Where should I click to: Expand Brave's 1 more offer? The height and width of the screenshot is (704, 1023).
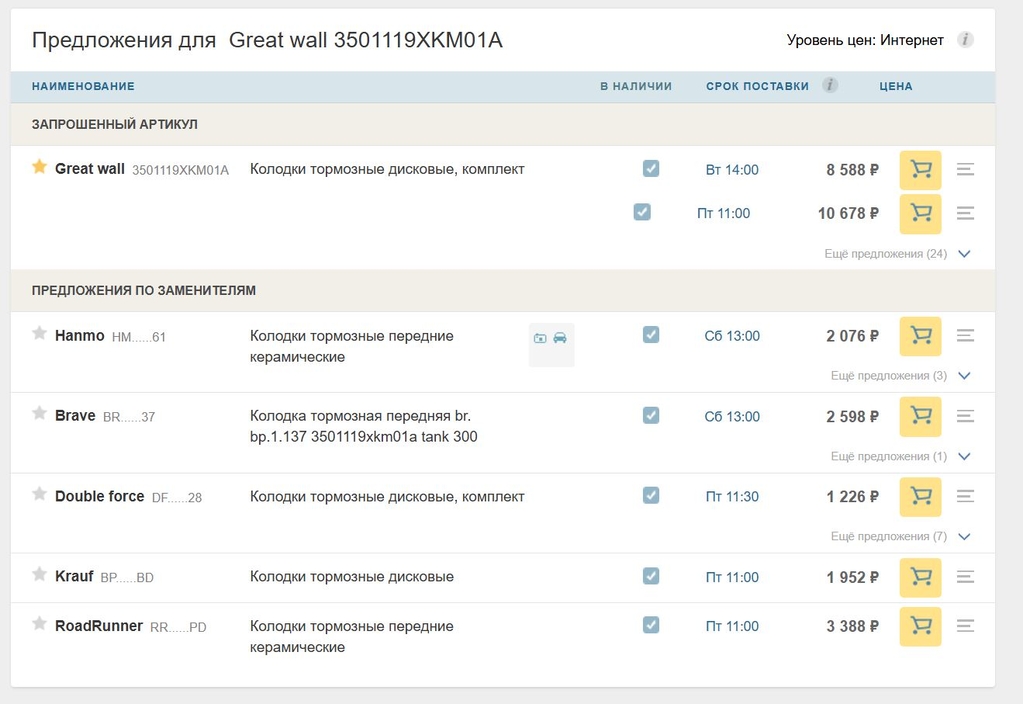tap(900, 456)
